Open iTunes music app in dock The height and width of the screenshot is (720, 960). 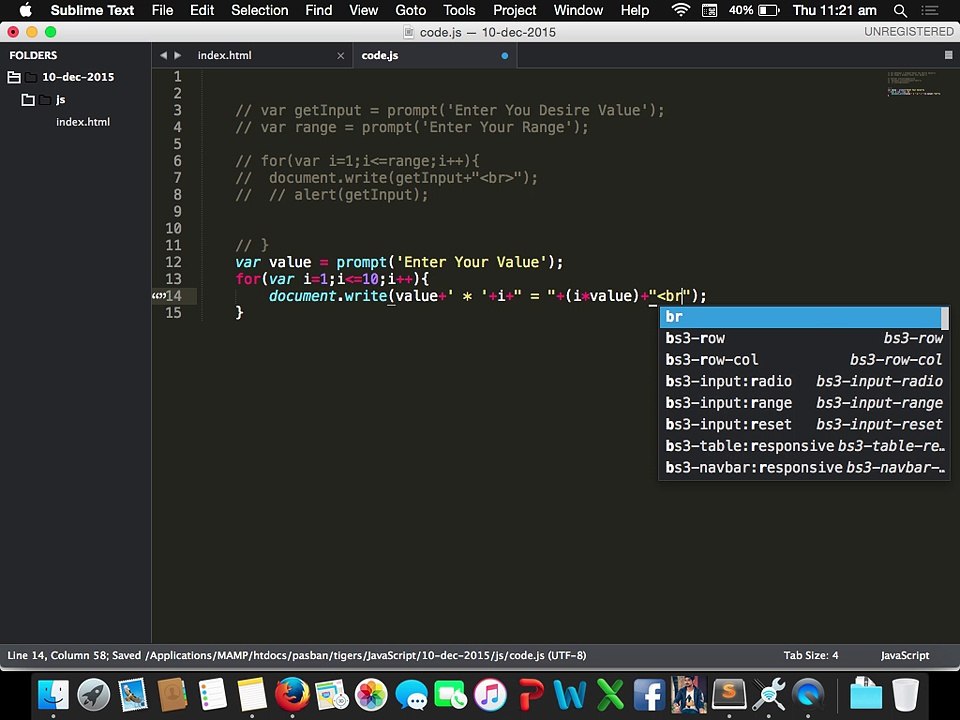coord(490,696)
